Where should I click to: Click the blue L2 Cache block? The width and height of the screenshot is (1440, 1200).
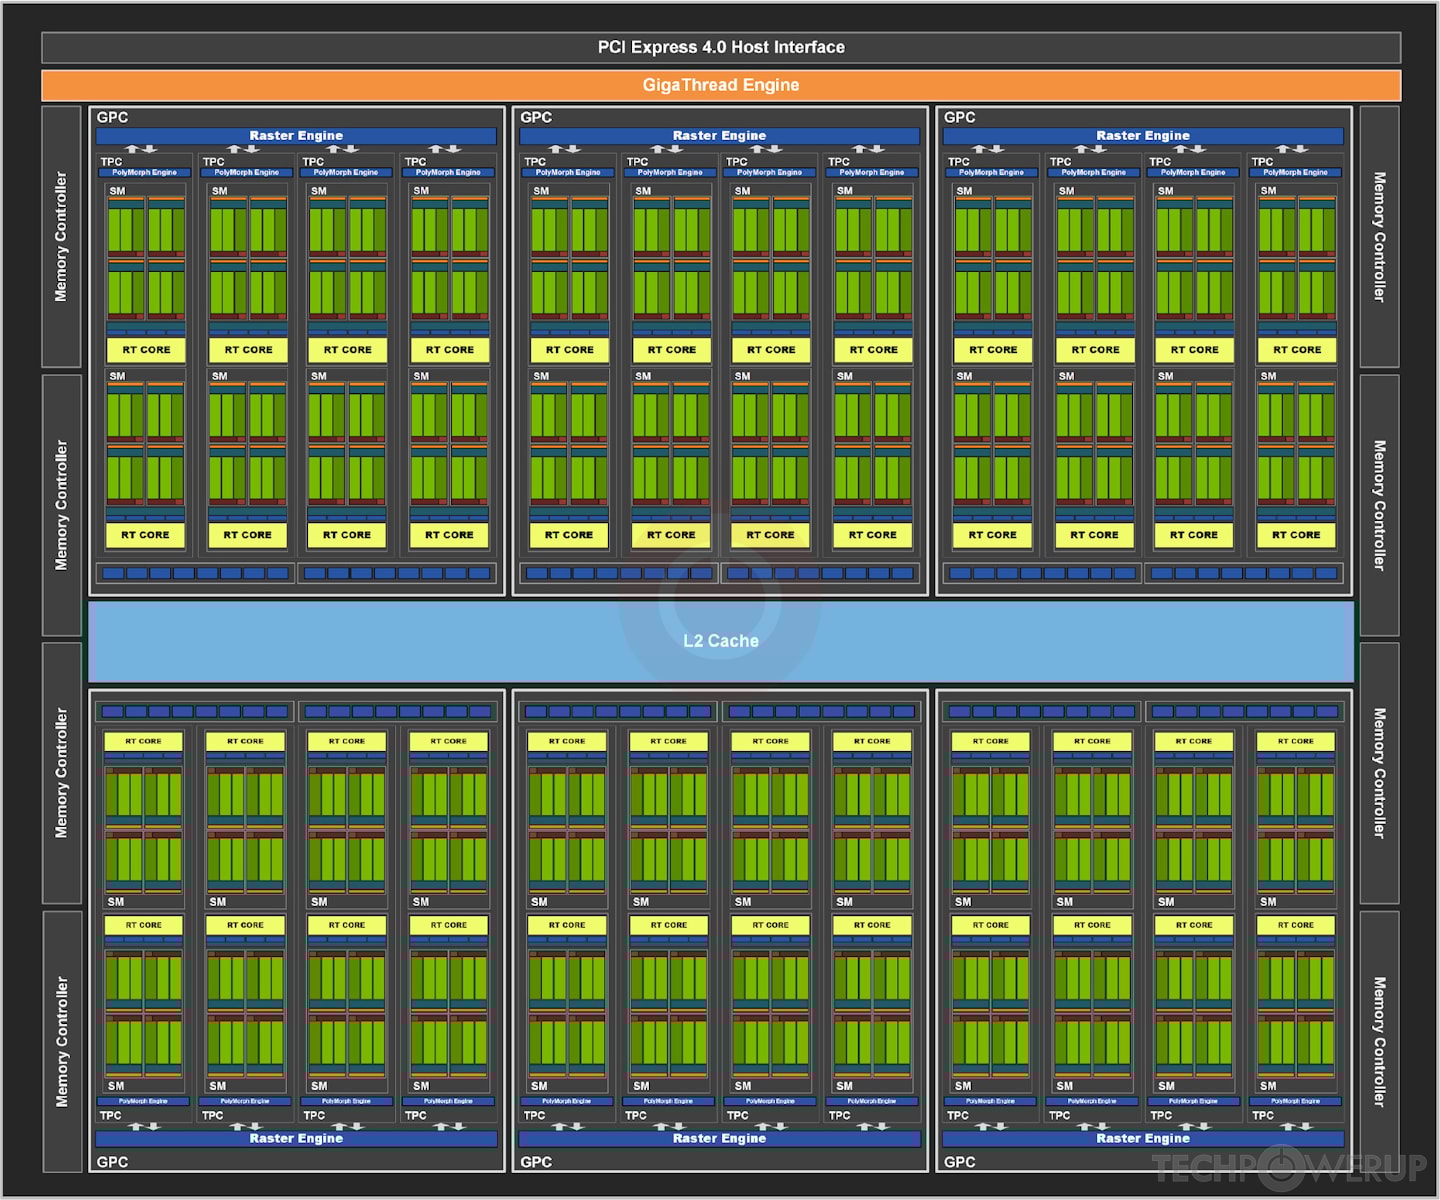pyautogui.click(x=721, y=641)
